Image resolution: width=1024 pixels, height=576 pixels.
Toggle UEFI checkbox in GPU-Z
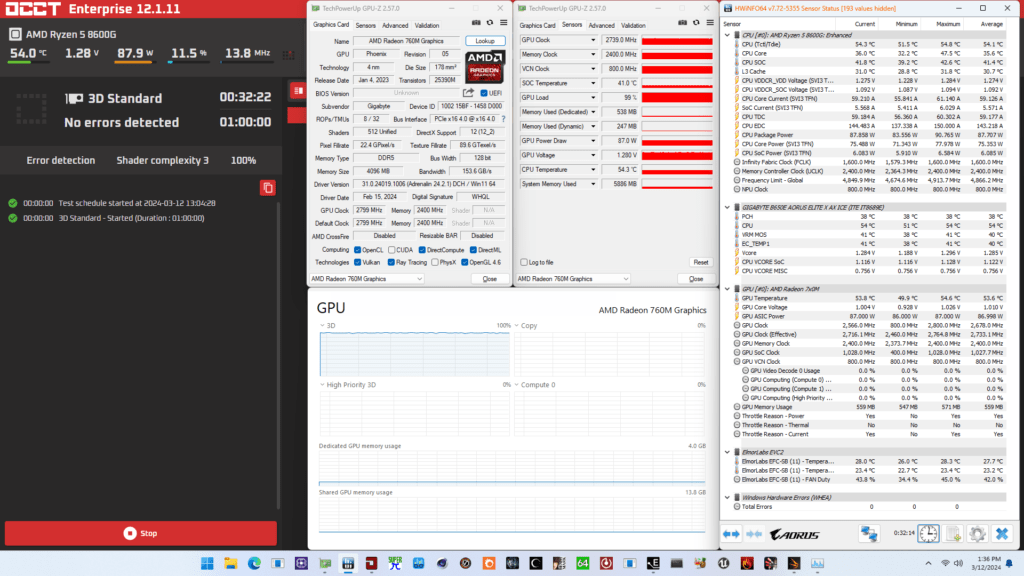[484, 93]
